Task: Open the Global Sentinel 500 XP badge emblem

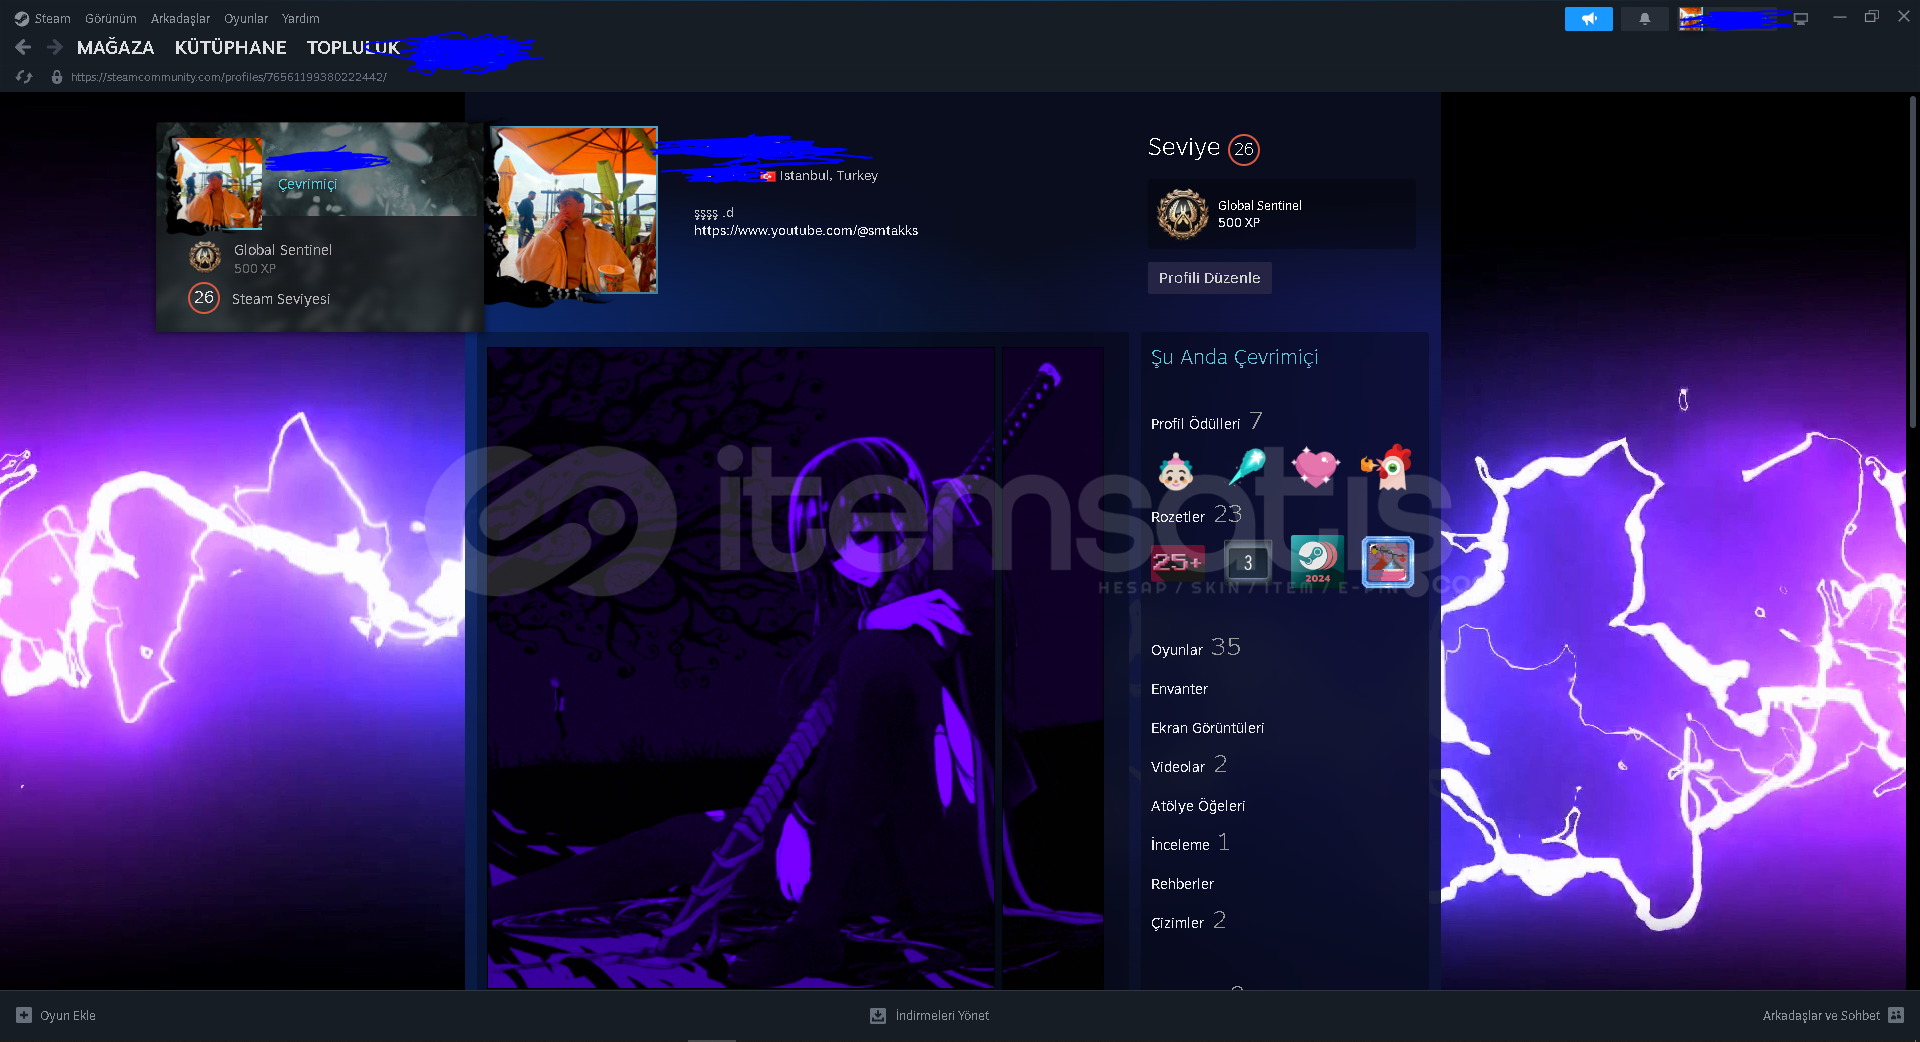Action: click(x=1182, y=214)
